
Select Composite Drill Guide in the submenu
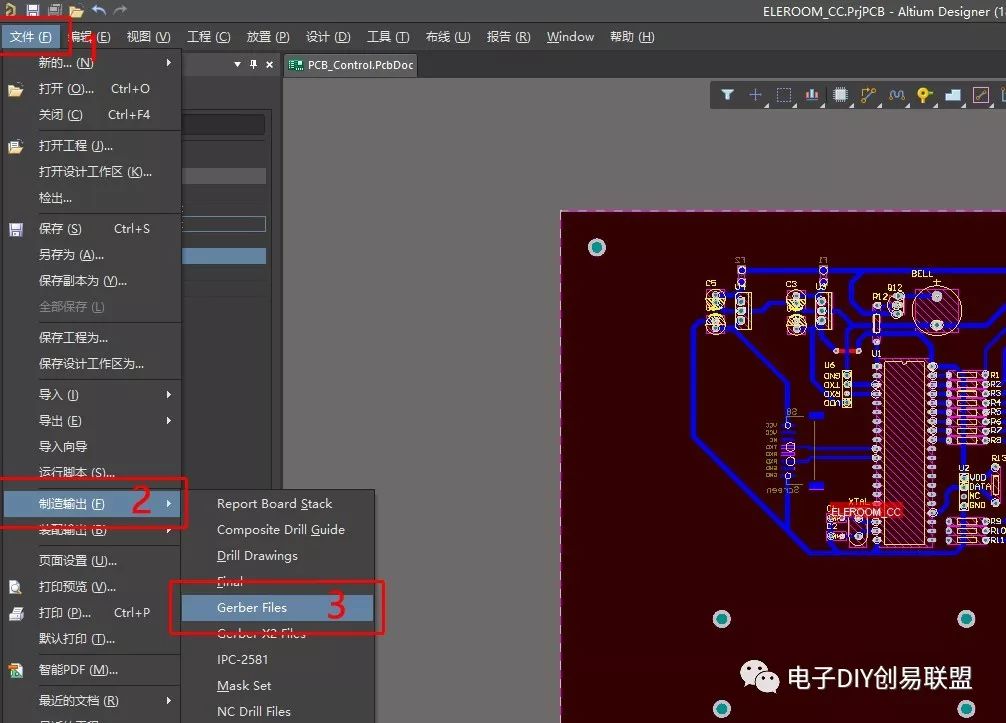(x=277, y=530)
